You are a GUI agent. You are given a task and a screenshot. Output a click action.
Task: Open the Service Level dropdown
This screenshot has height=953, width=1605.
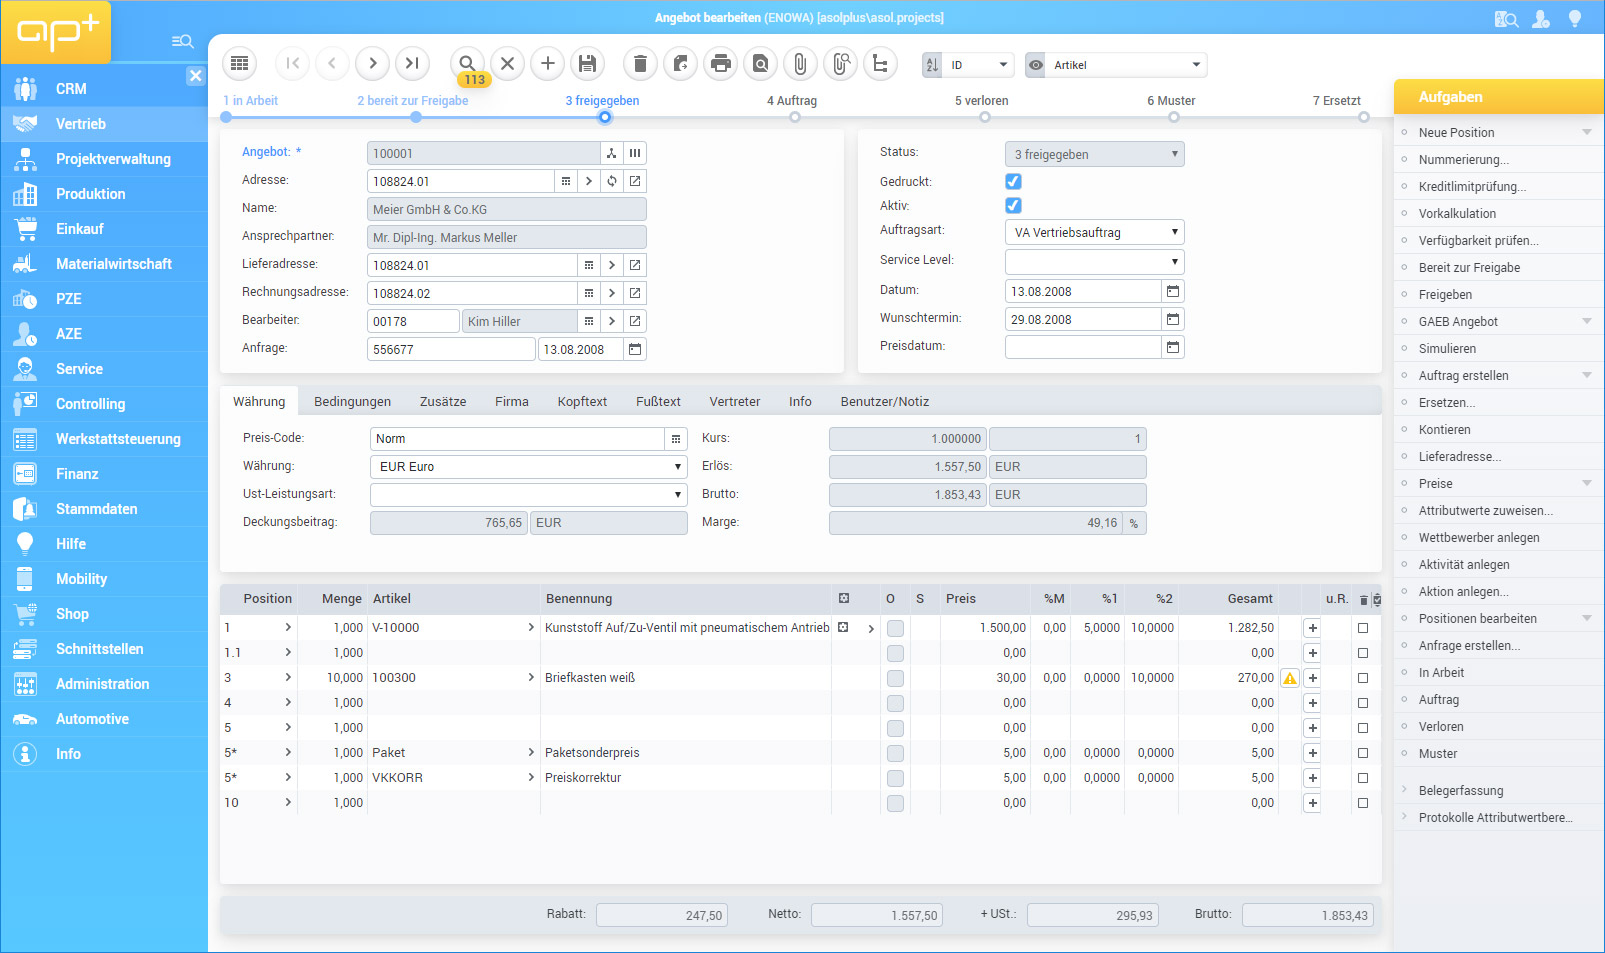1094,262
